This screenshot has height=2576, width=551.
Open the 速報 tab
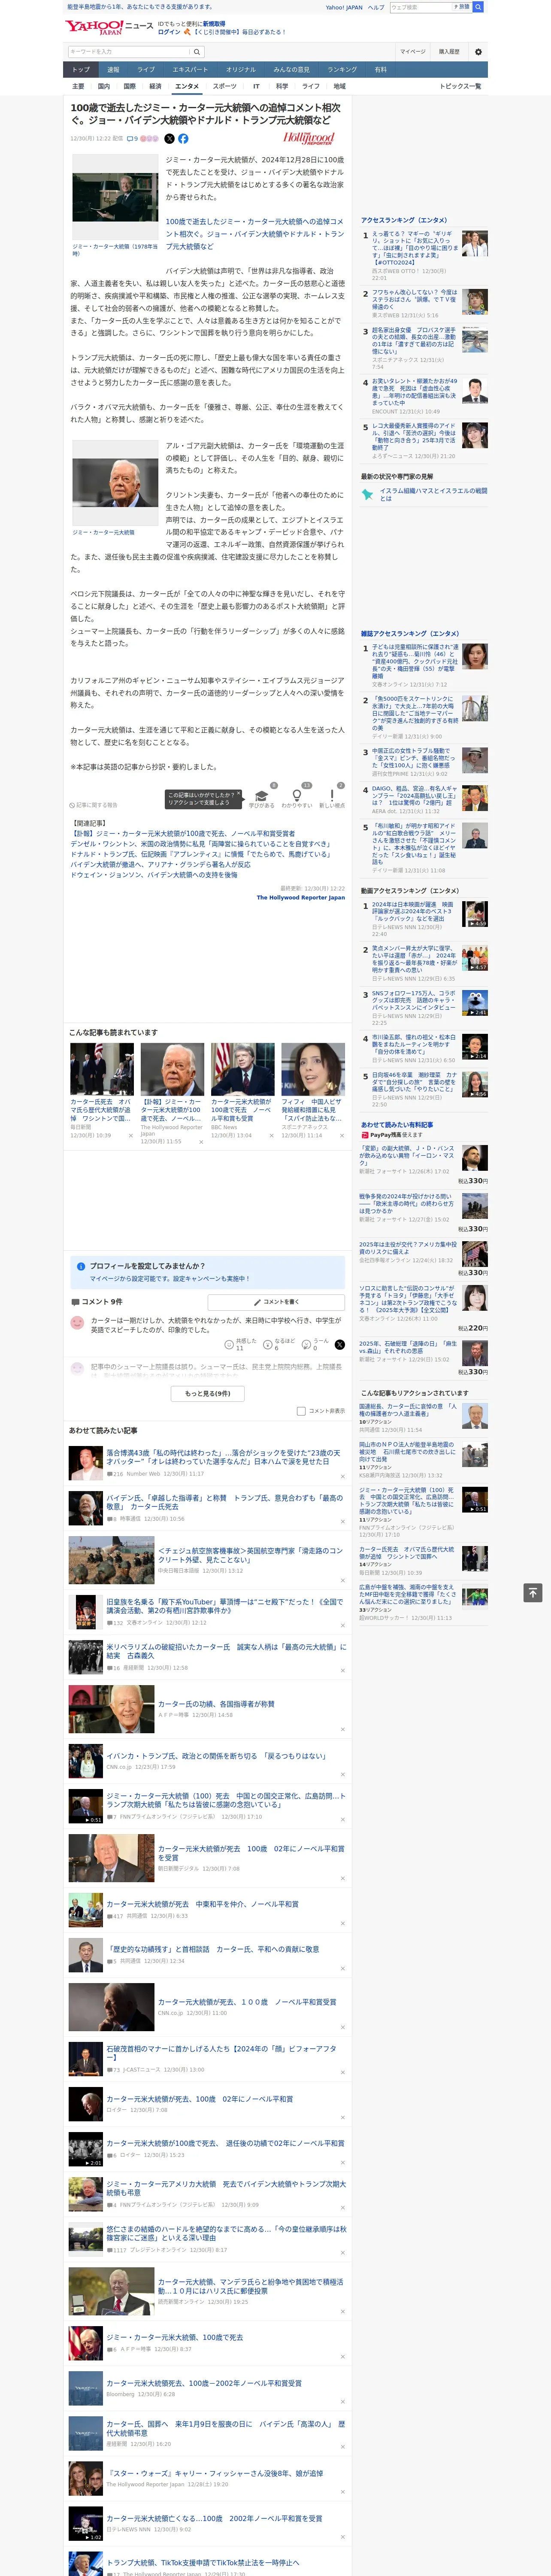pos(113,70)
